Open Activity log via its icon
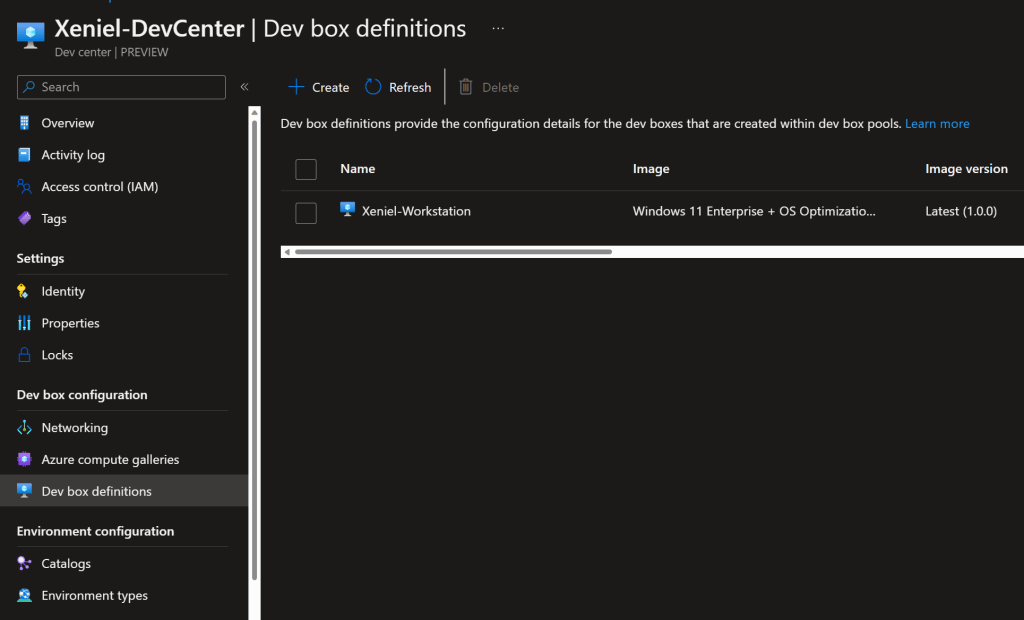The height and width of the screenshot is (620, 1024). (25, 155)
